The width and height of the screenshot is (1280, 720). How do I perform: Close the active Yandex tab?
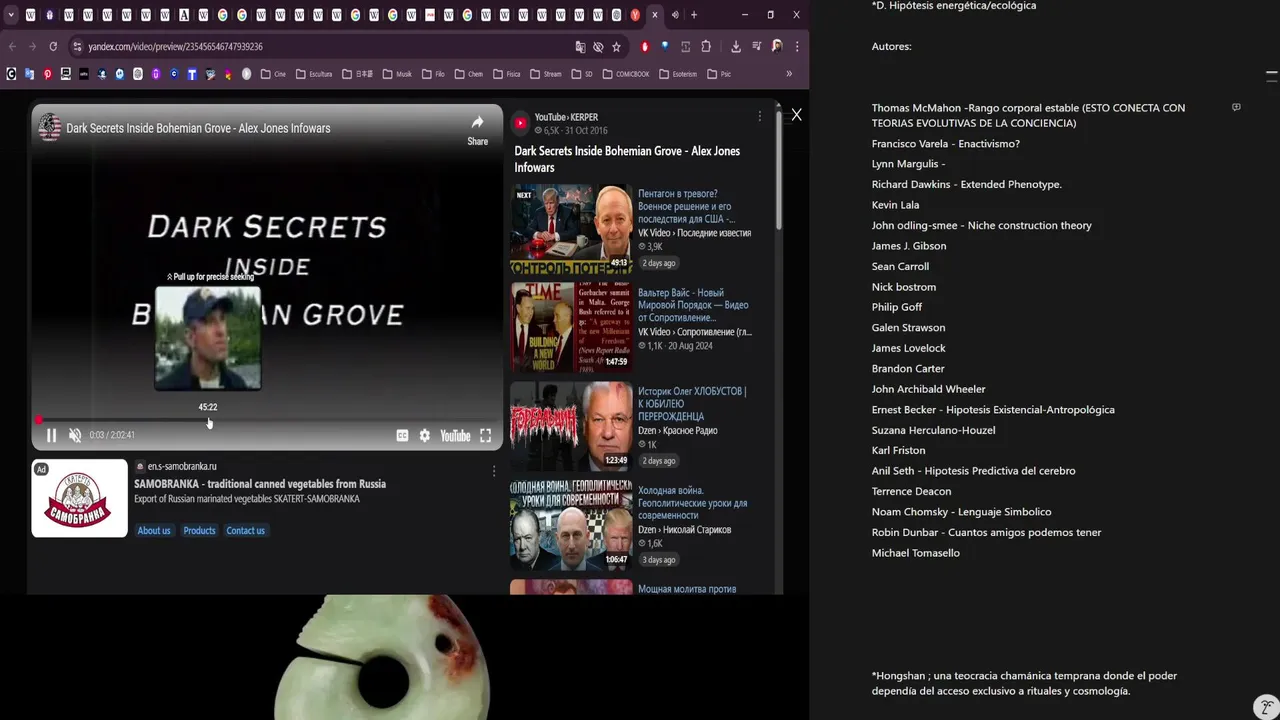click(654, 15)
